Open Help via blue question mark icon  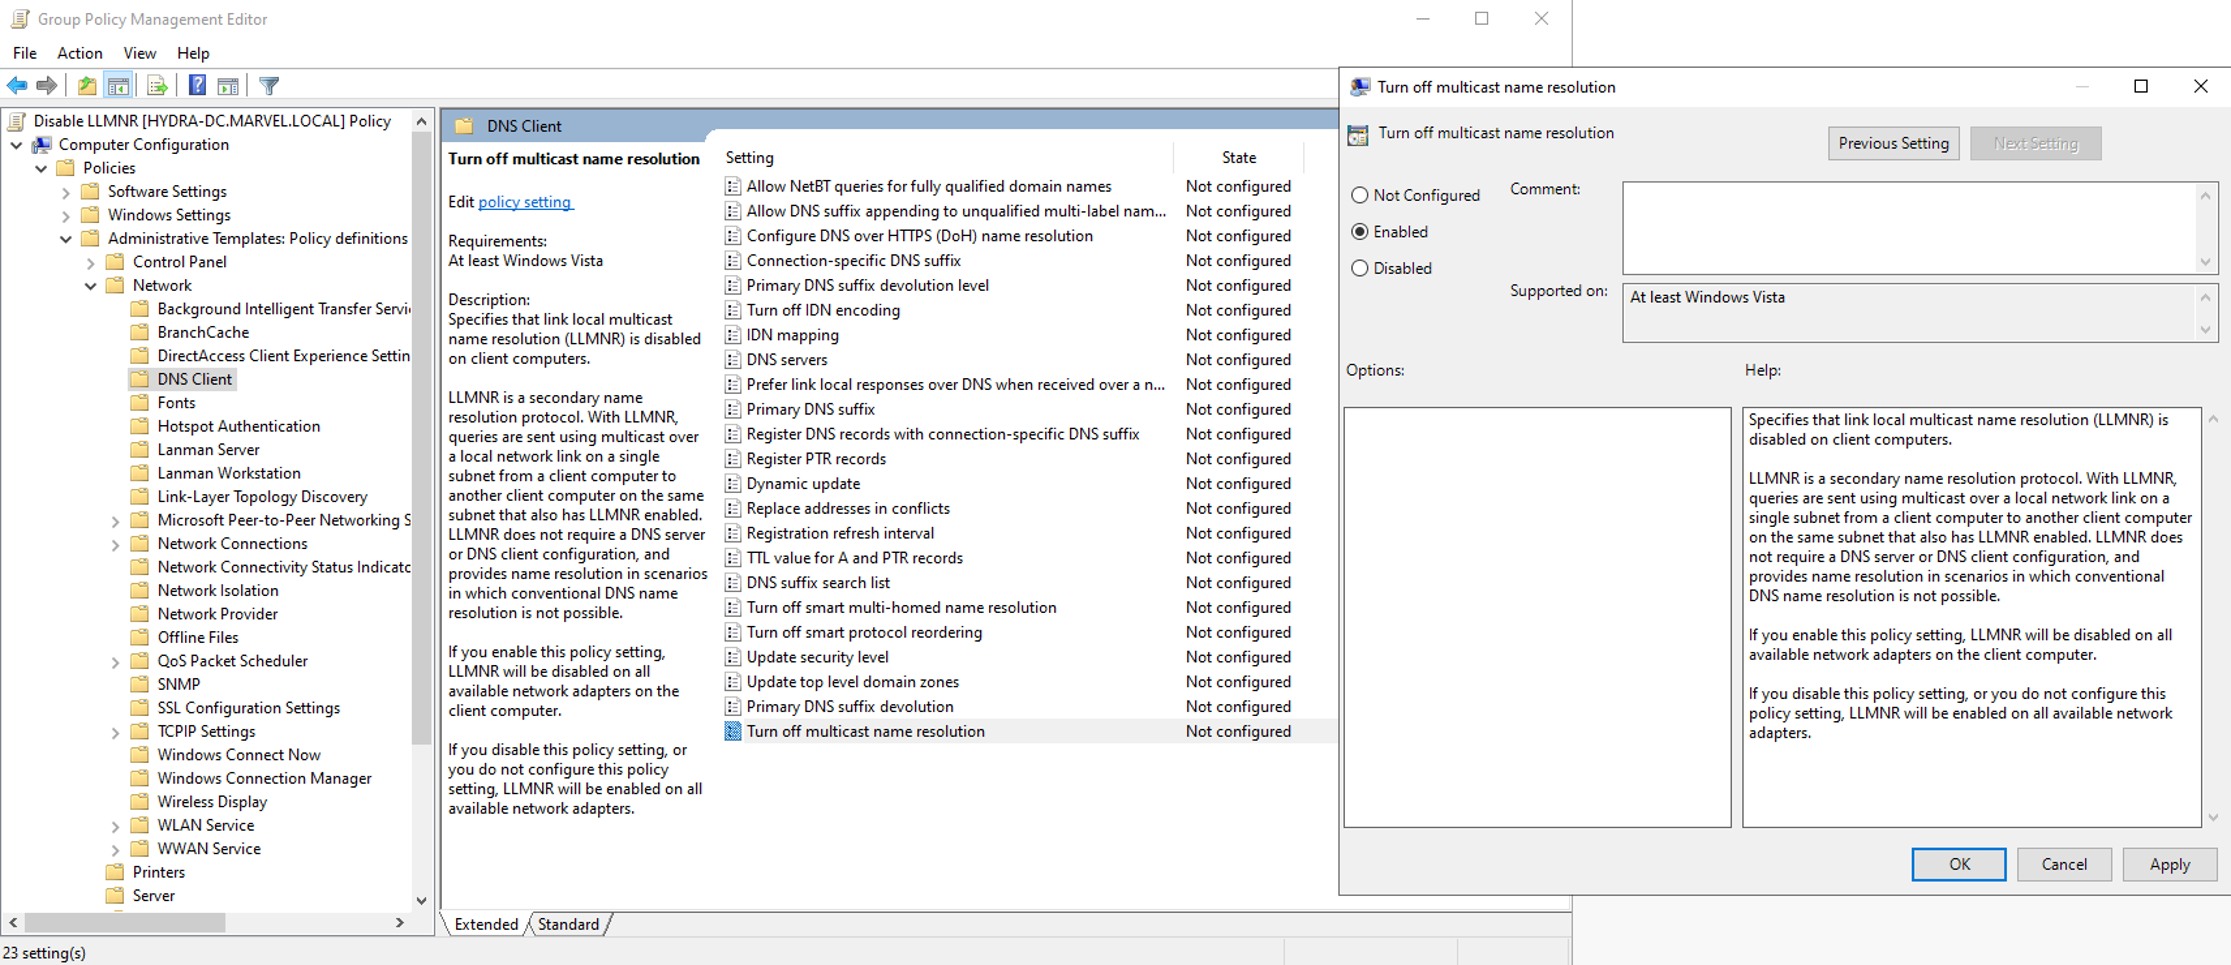(197, 86)
